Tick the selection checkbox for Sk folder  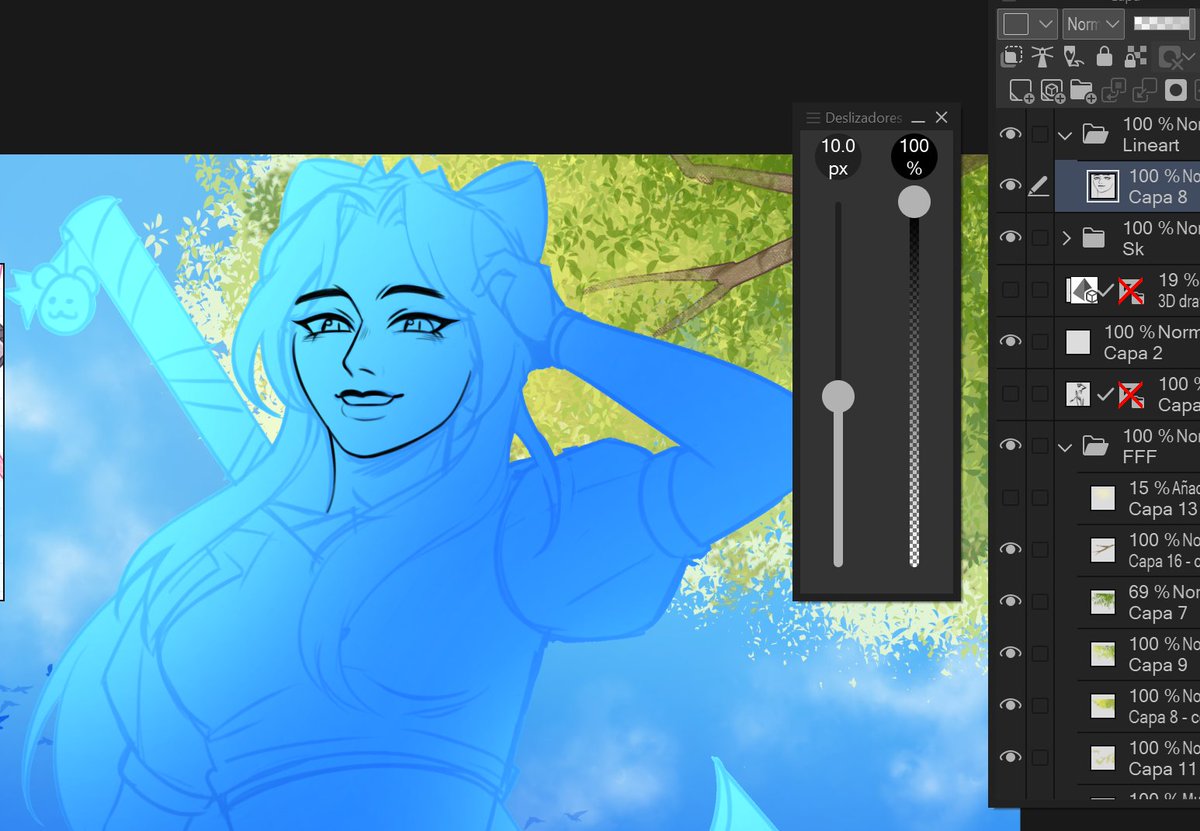1041,238
